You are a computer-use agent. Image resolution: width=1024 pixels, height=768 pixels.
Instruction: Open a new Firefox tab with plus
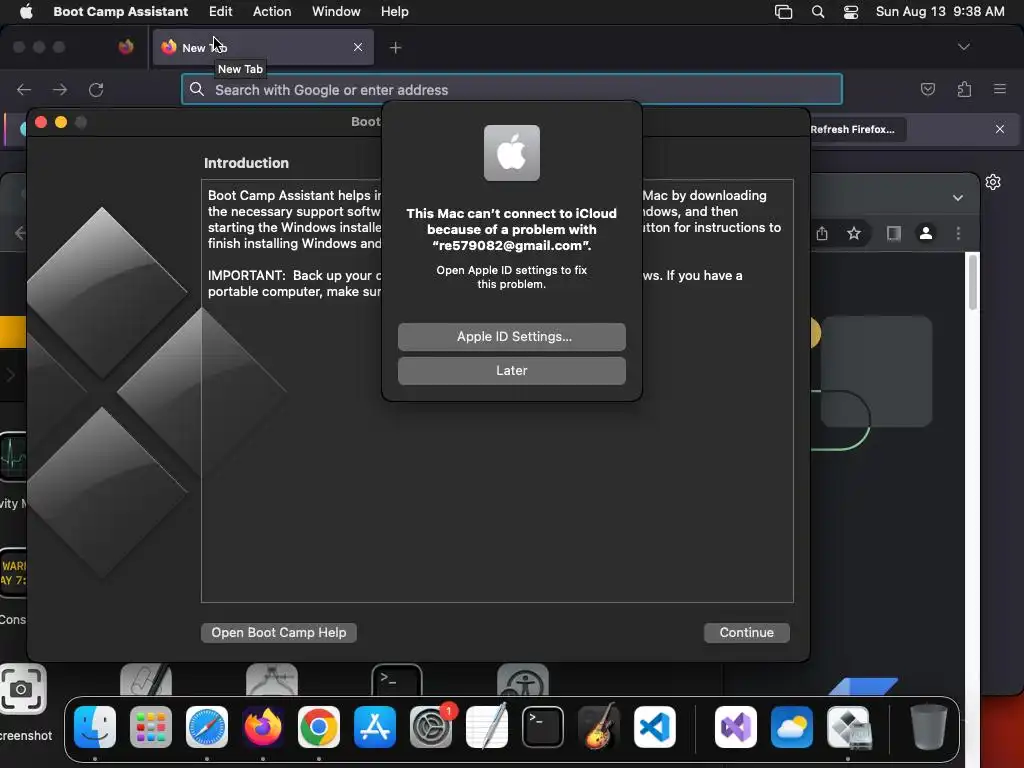click(x=395, y=47)
